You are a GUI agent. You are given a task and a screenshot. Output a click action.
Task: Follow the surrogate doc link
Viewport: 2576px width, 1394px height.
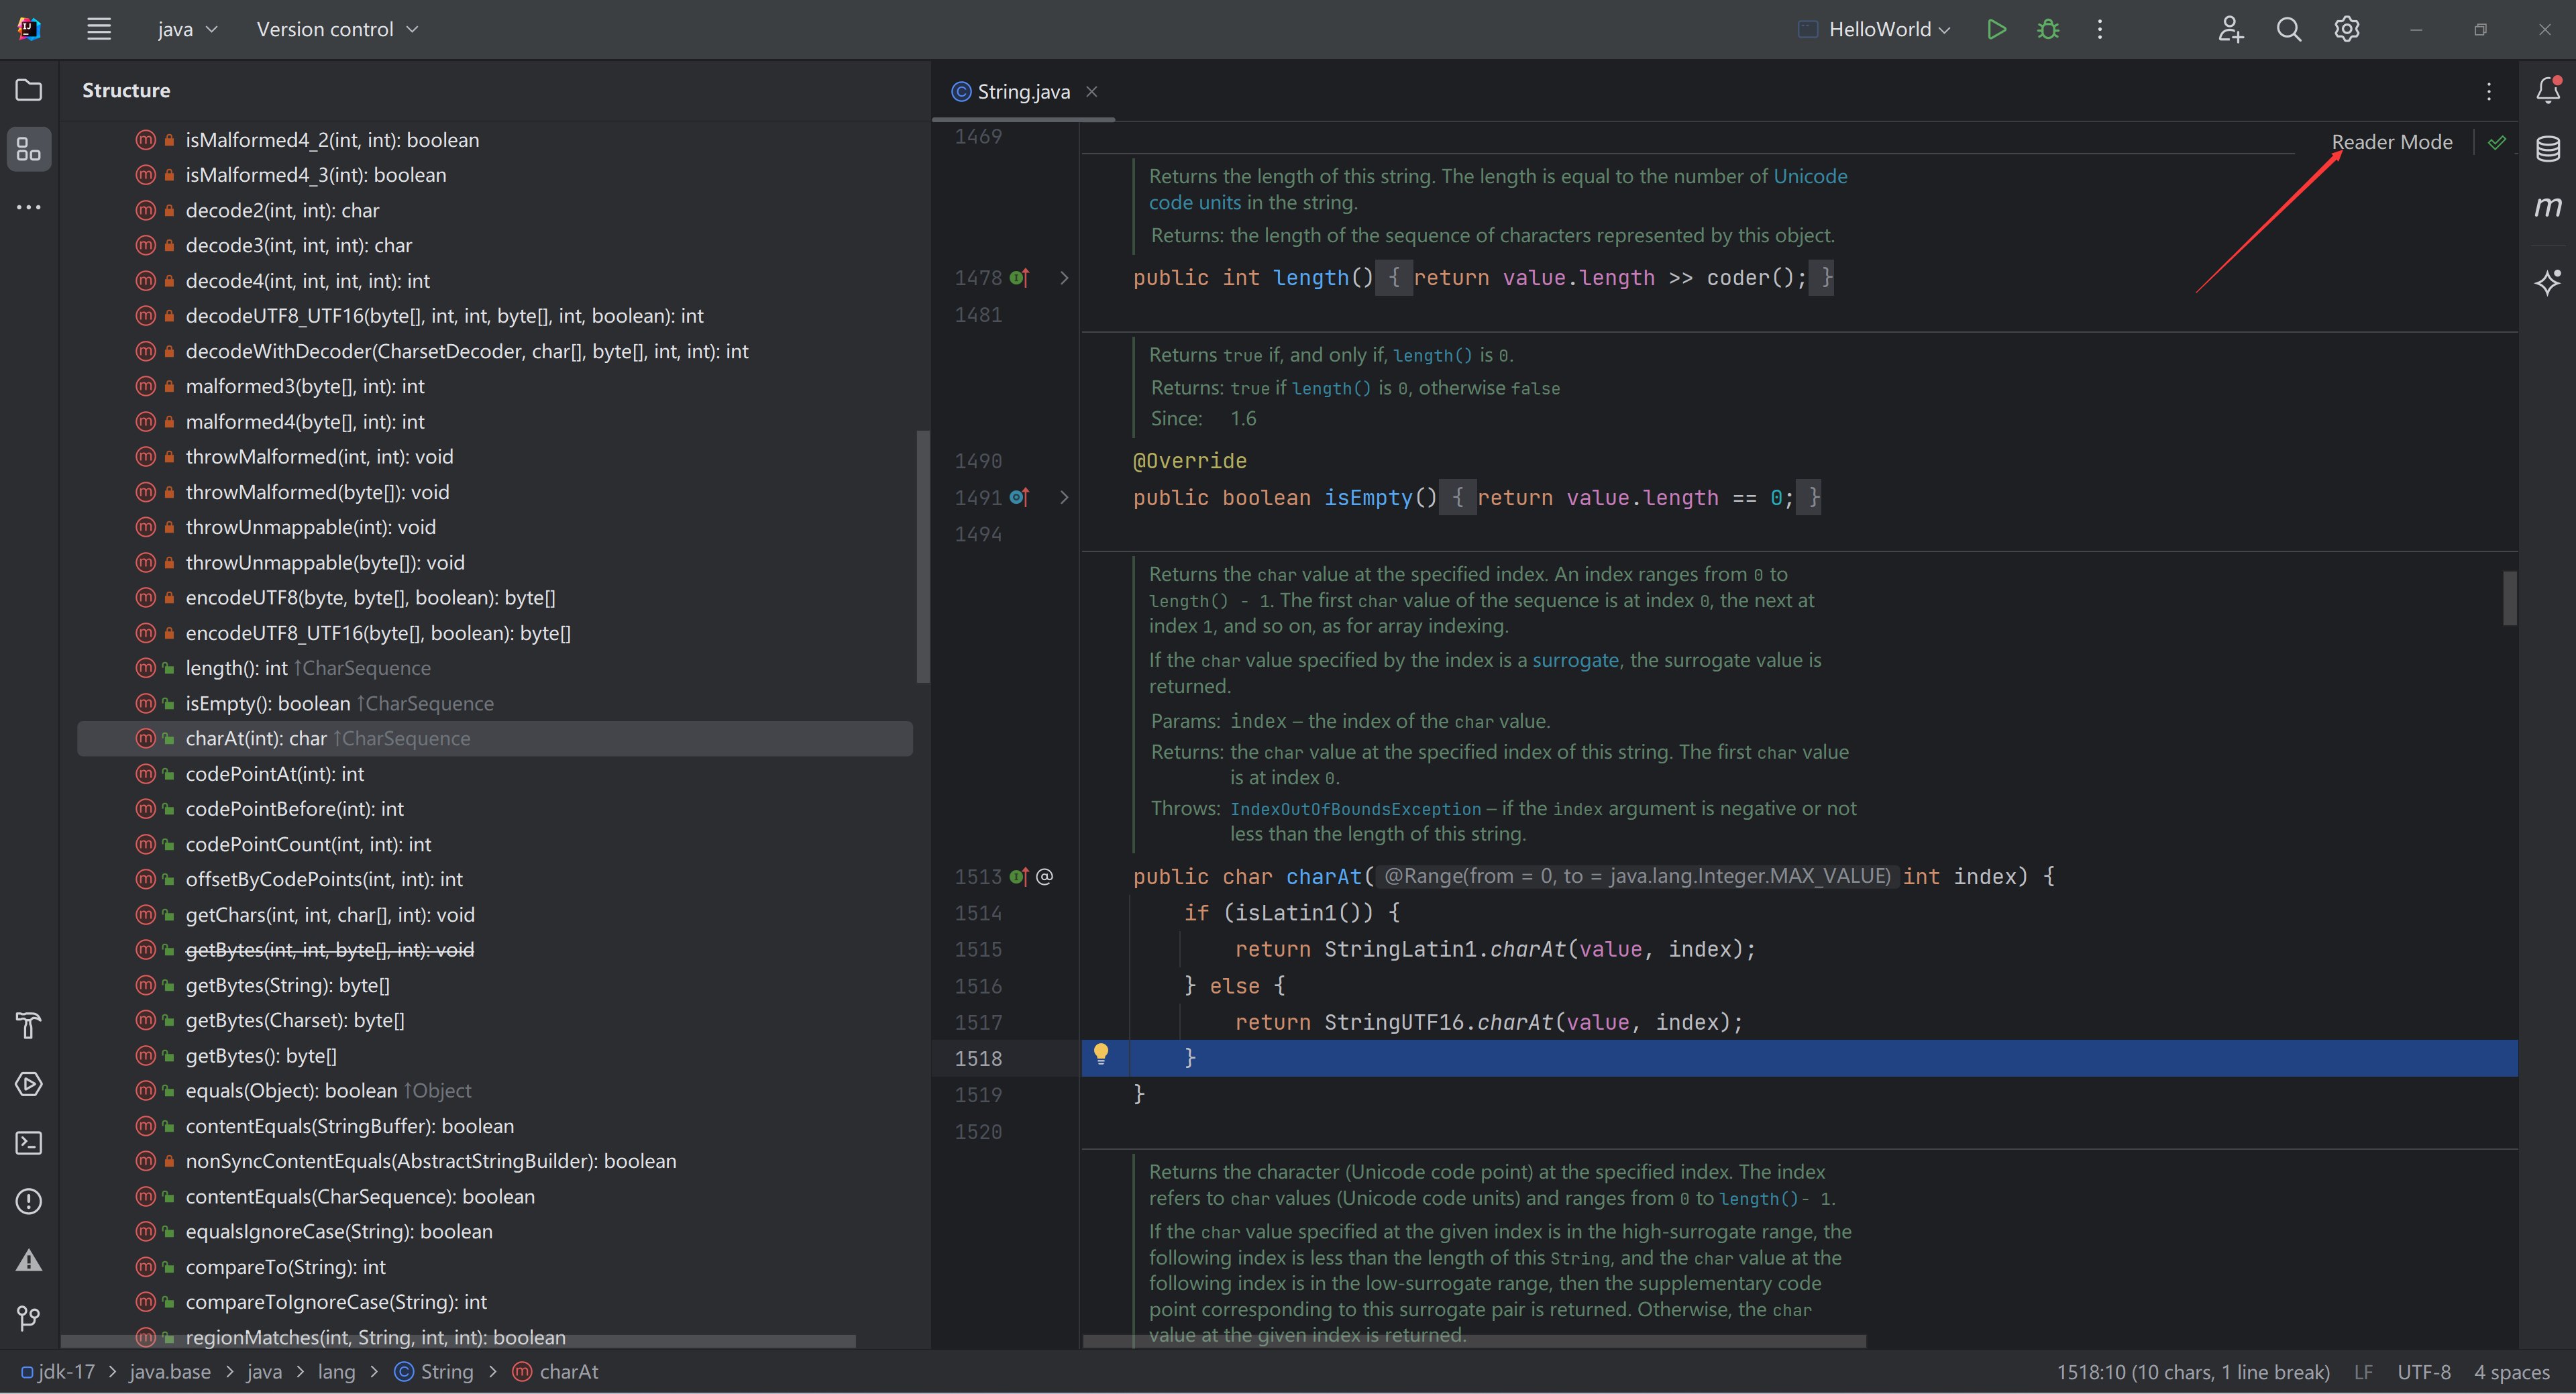[1575, 660]
